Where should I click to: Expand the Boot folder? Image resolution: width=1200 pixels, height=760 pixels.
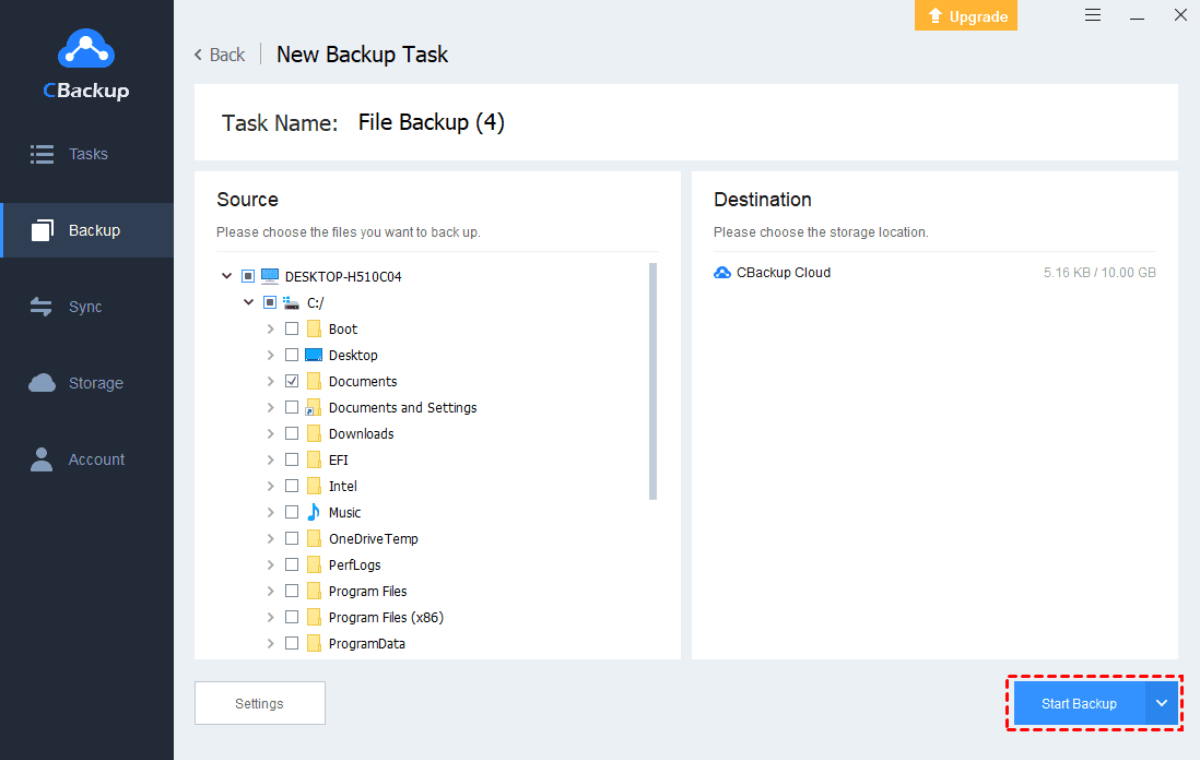[270, 329]
